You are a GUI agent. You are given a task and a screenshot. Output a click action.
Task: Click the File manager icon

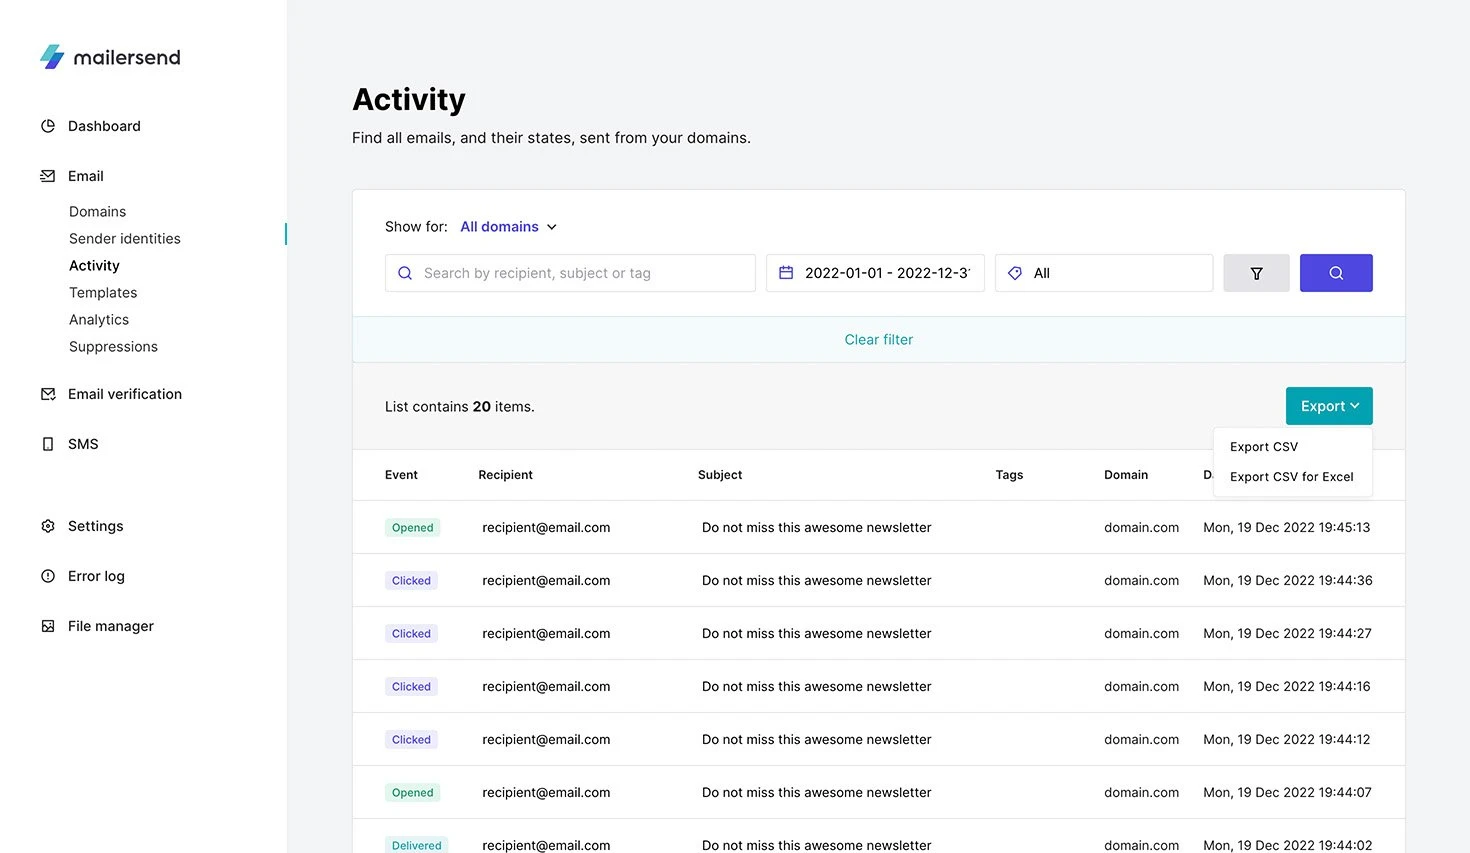point(48,626)
